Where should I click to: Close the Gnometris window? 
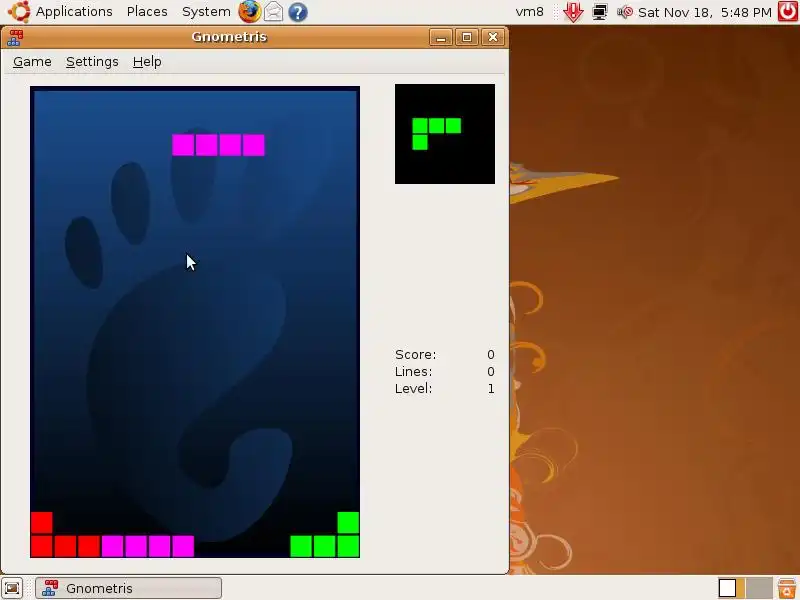point(493,37)
